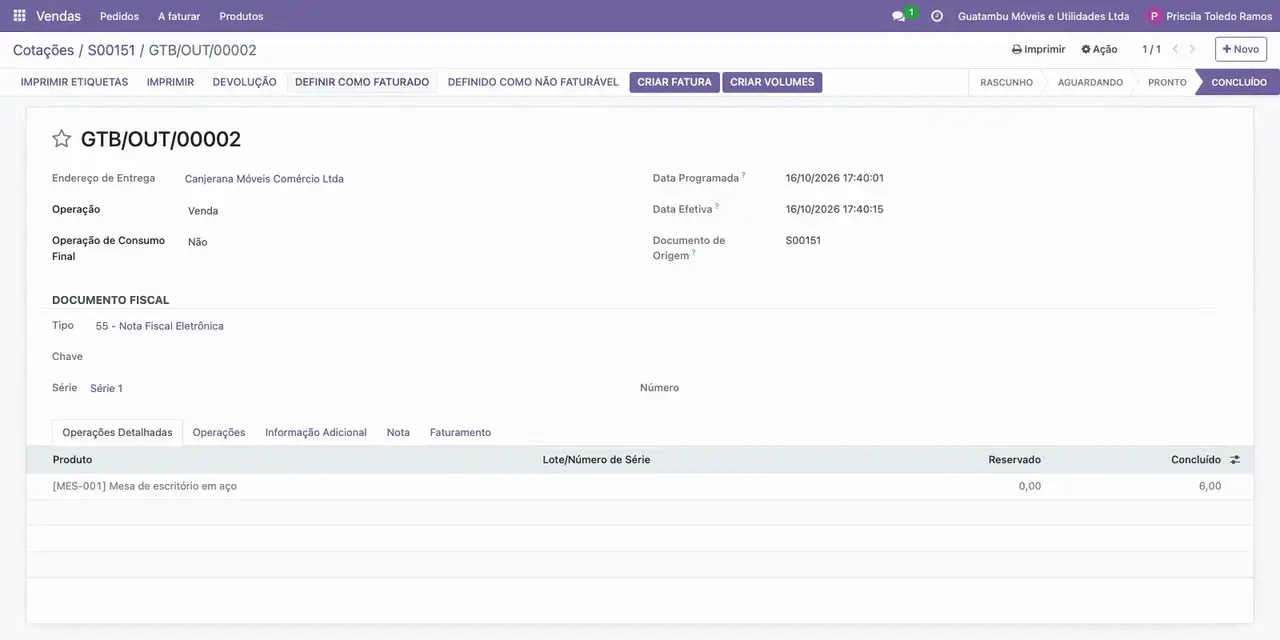Image resolution: width=1280 pixels, height=640 pixels.
Task: Click Imprimir Etiquetas button
Action: (75, 82)
